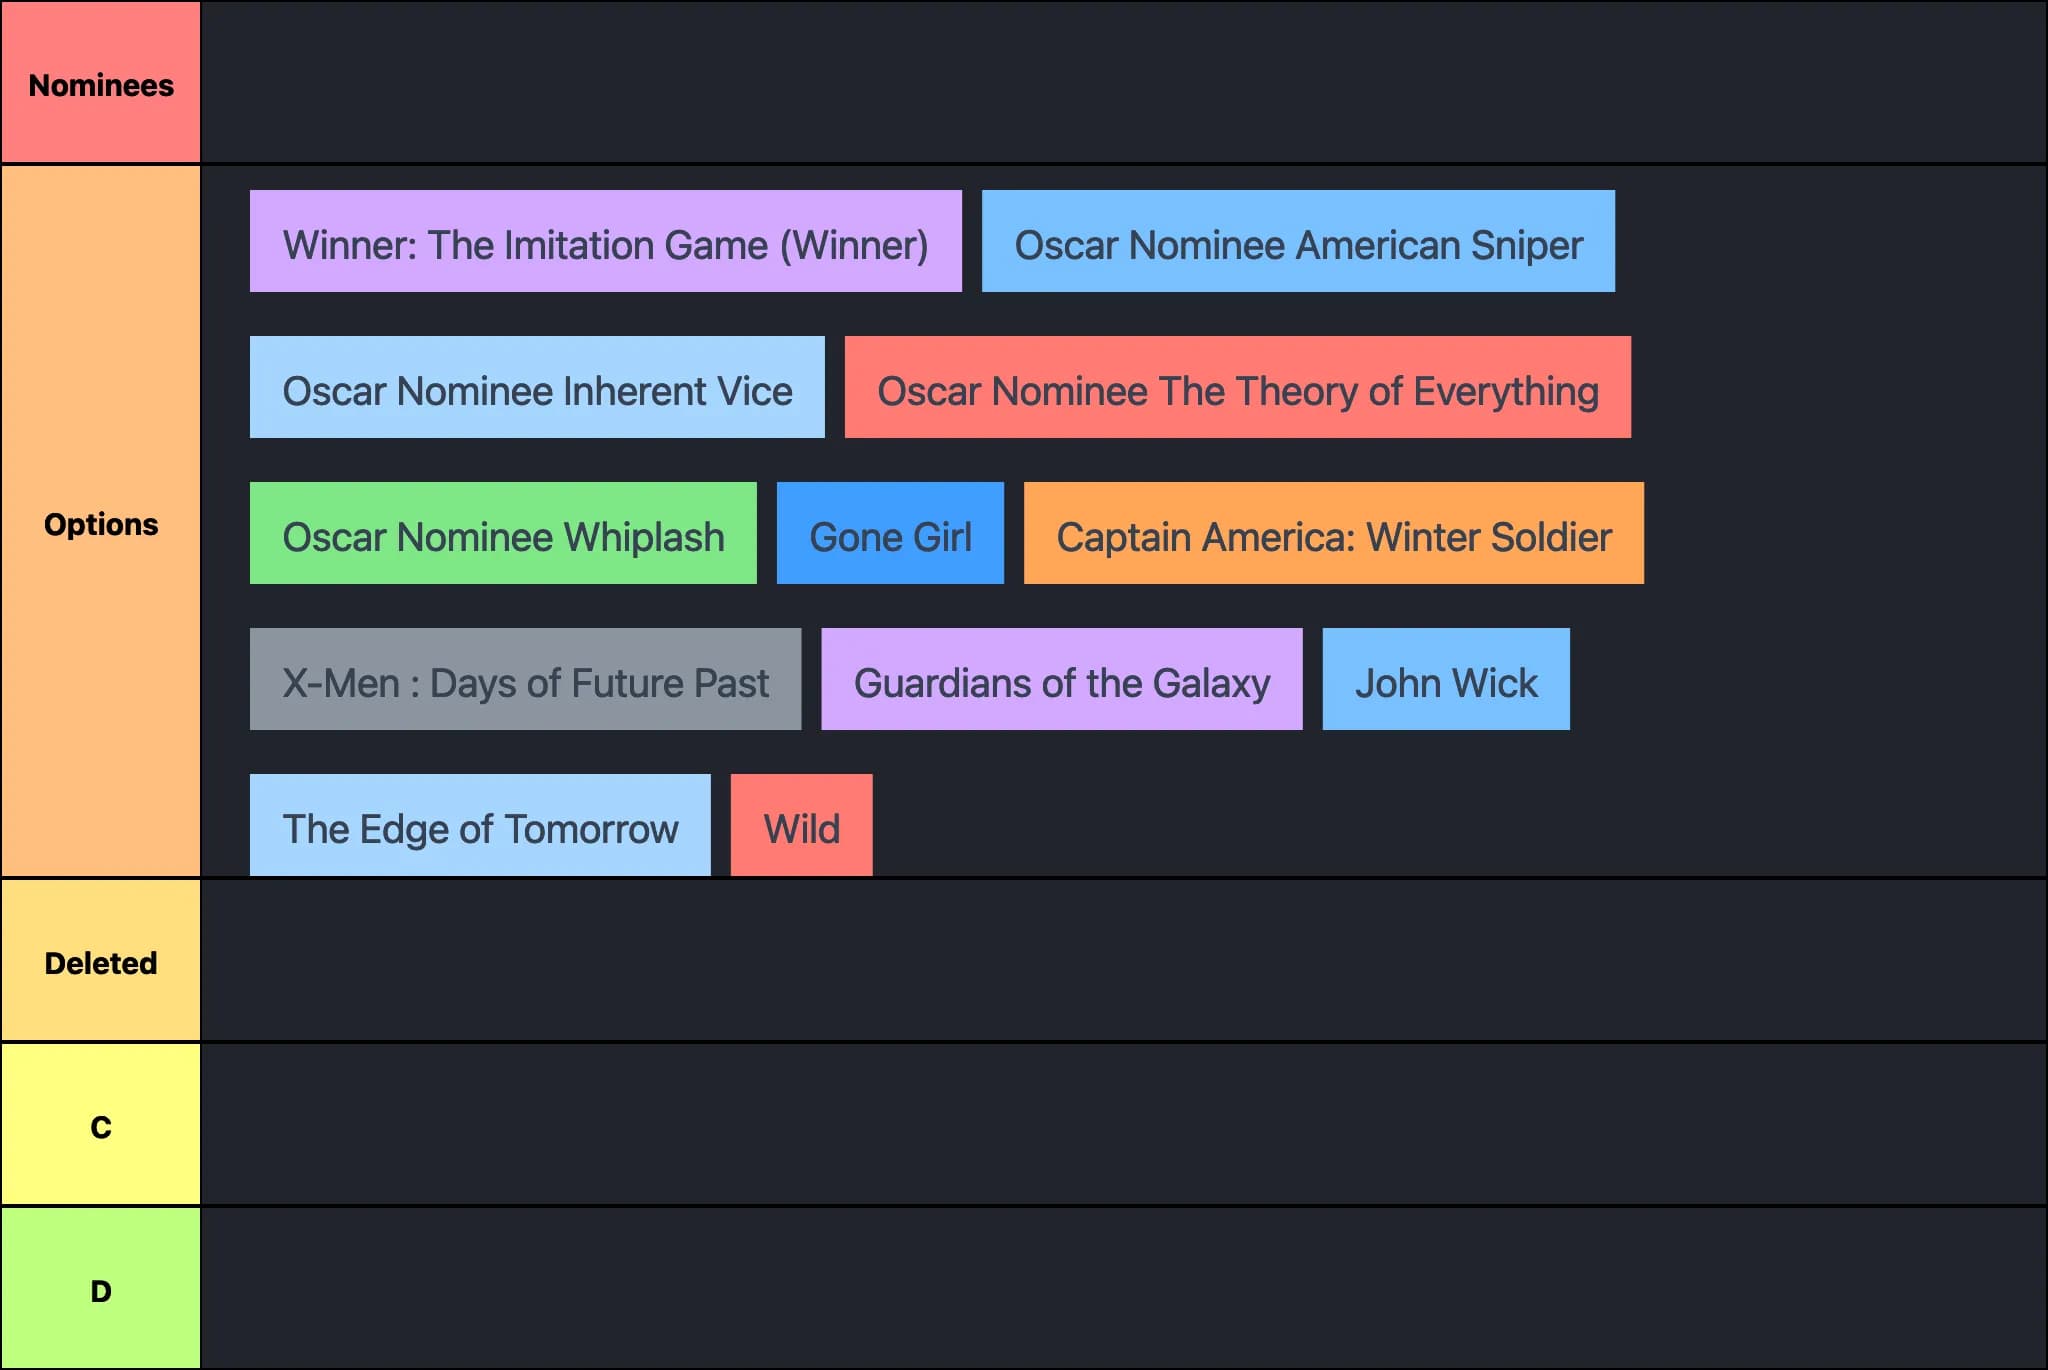Click the Options row label

[100, 523]
